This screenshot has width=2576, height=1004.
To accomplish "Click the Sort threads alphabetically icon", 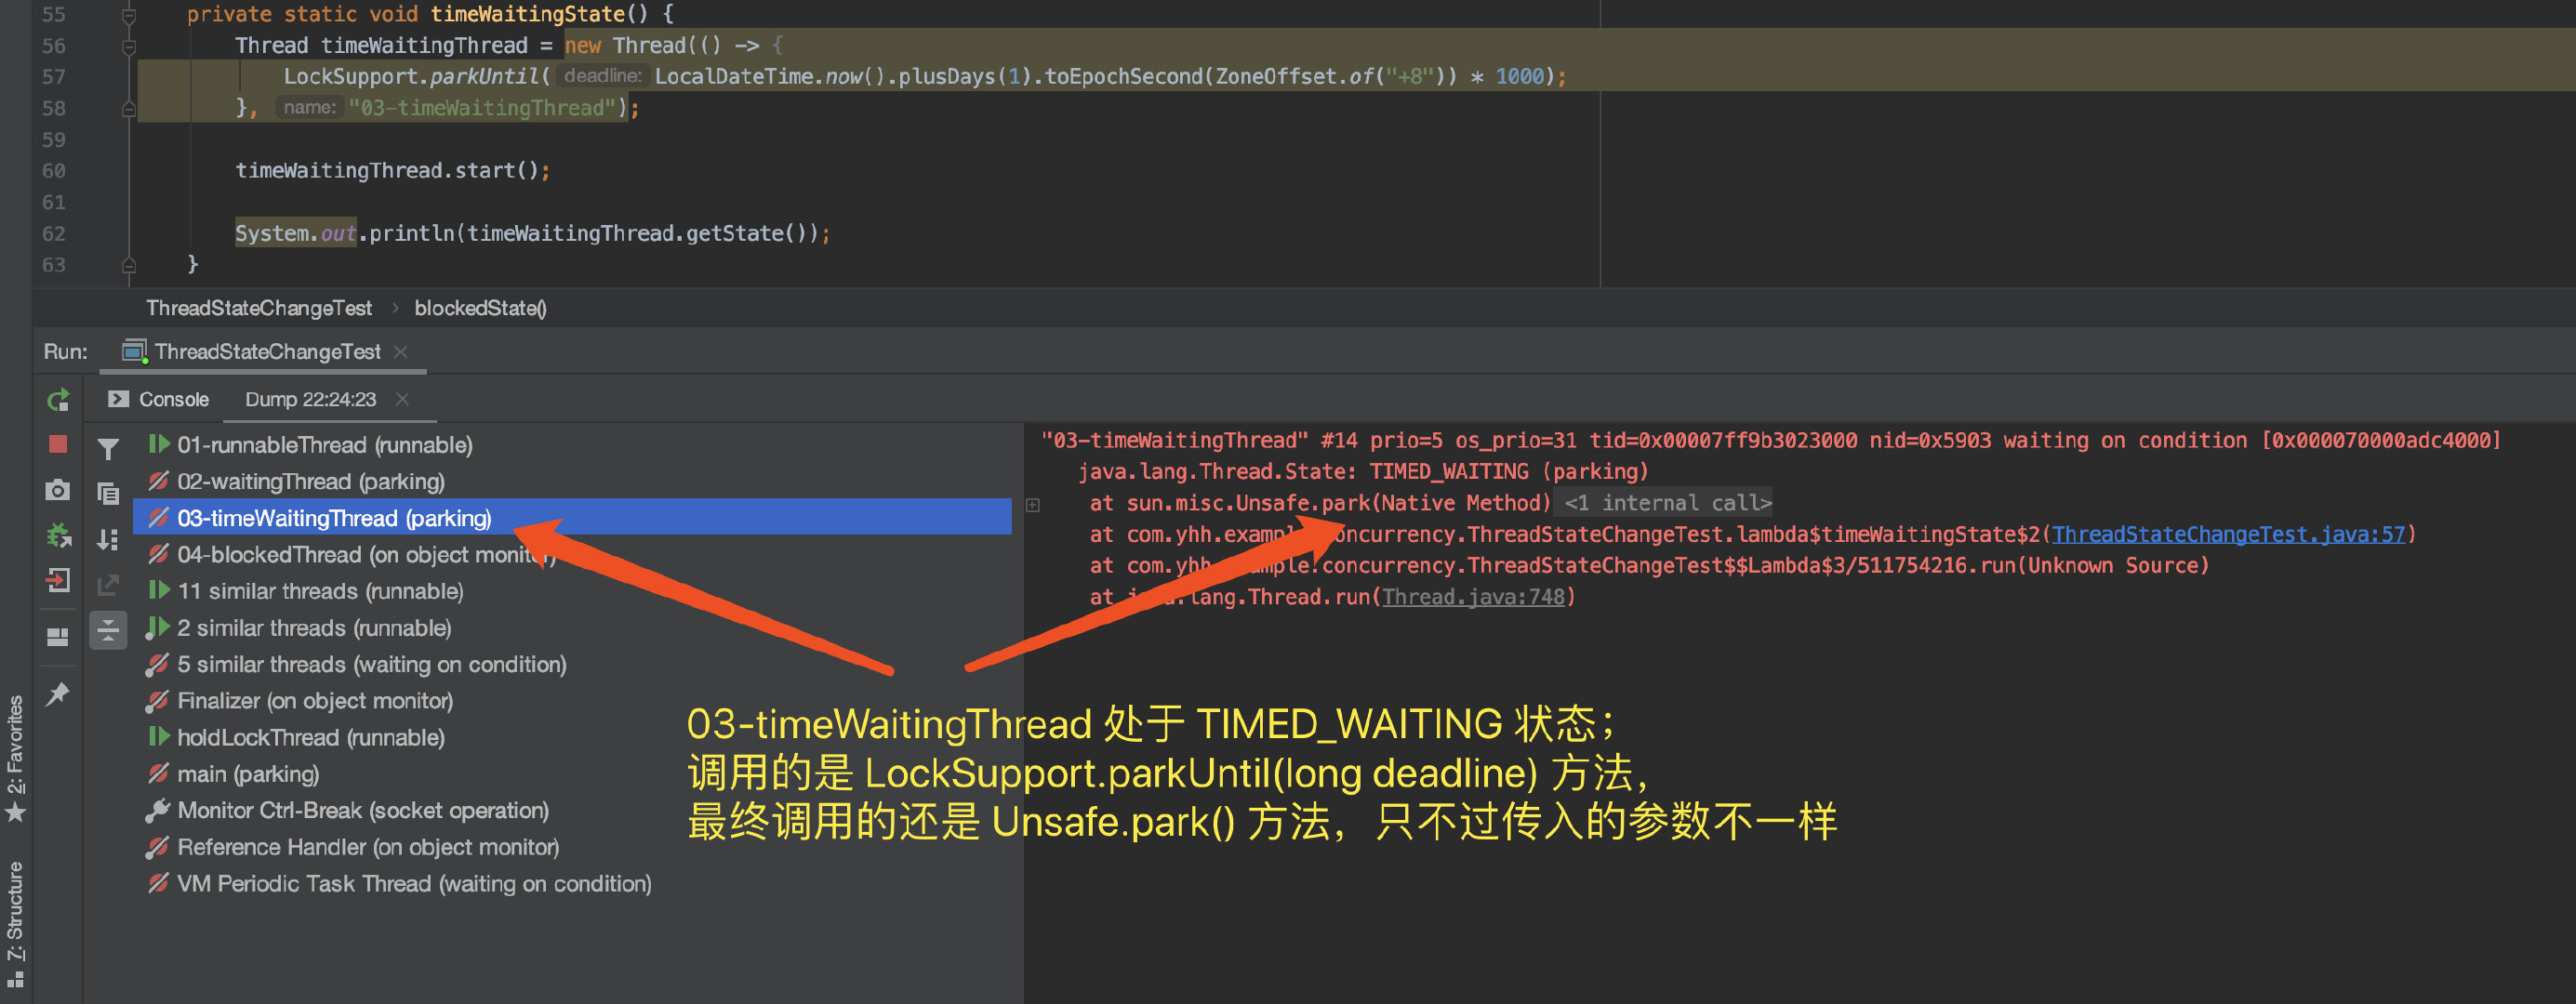I will coord(108,540).
